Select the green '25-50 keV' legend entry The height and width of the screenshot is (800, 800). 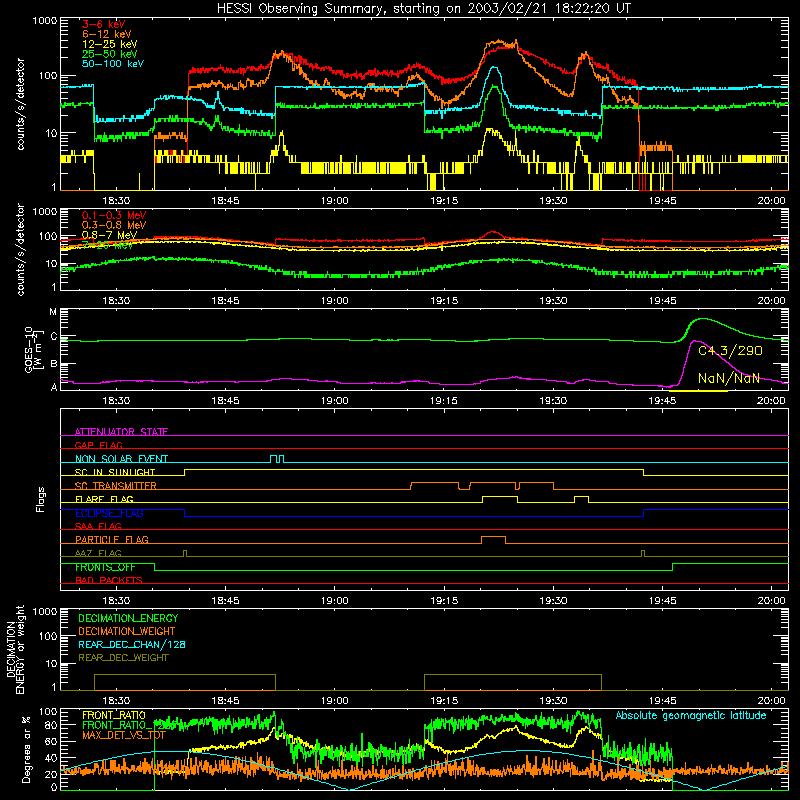[x=110, y=54]
